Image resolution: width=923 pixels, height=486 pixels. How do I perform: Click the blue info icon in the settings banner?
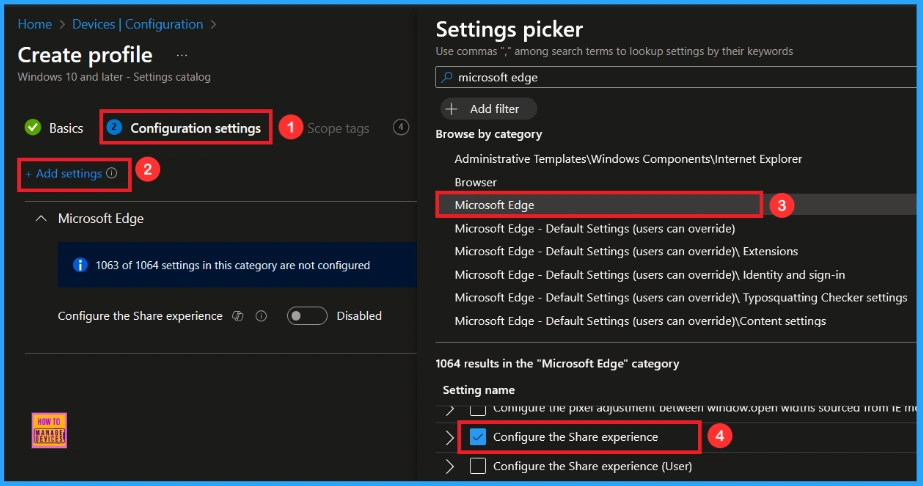click(80, 265)
